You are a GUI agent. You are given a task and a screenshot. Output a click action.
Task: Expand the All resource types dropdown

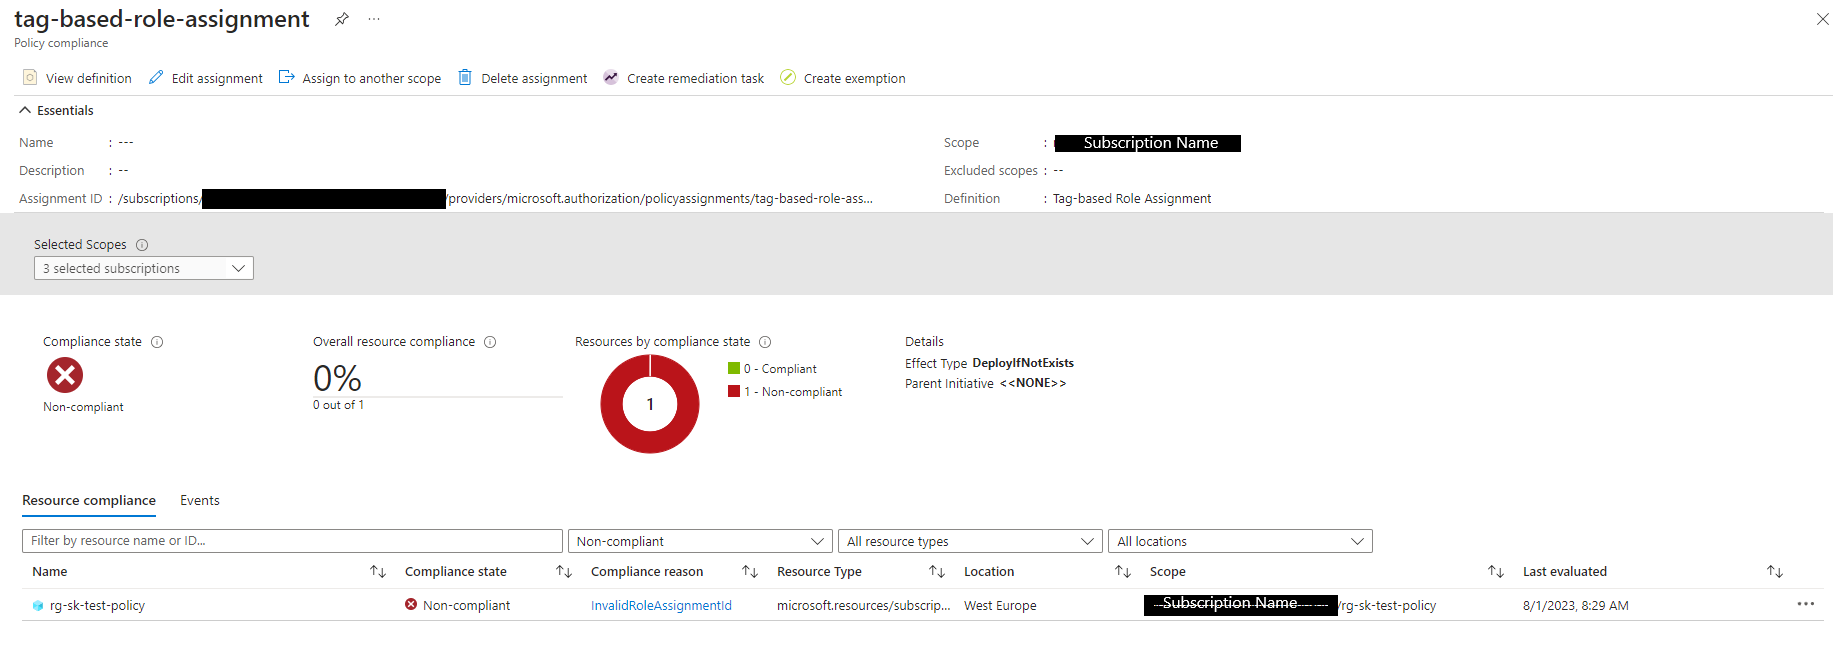pyautogui.click(x=969, y=541)
